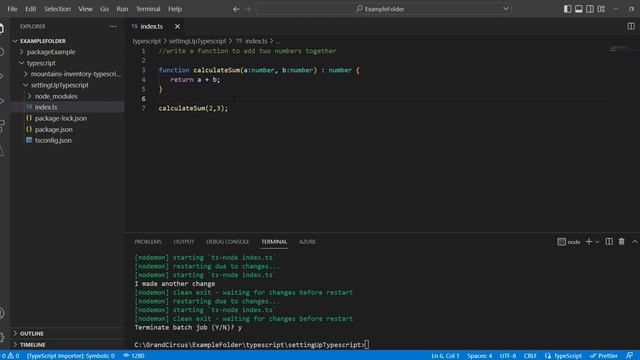Open the Edit menu

click(x=31, y=9)
